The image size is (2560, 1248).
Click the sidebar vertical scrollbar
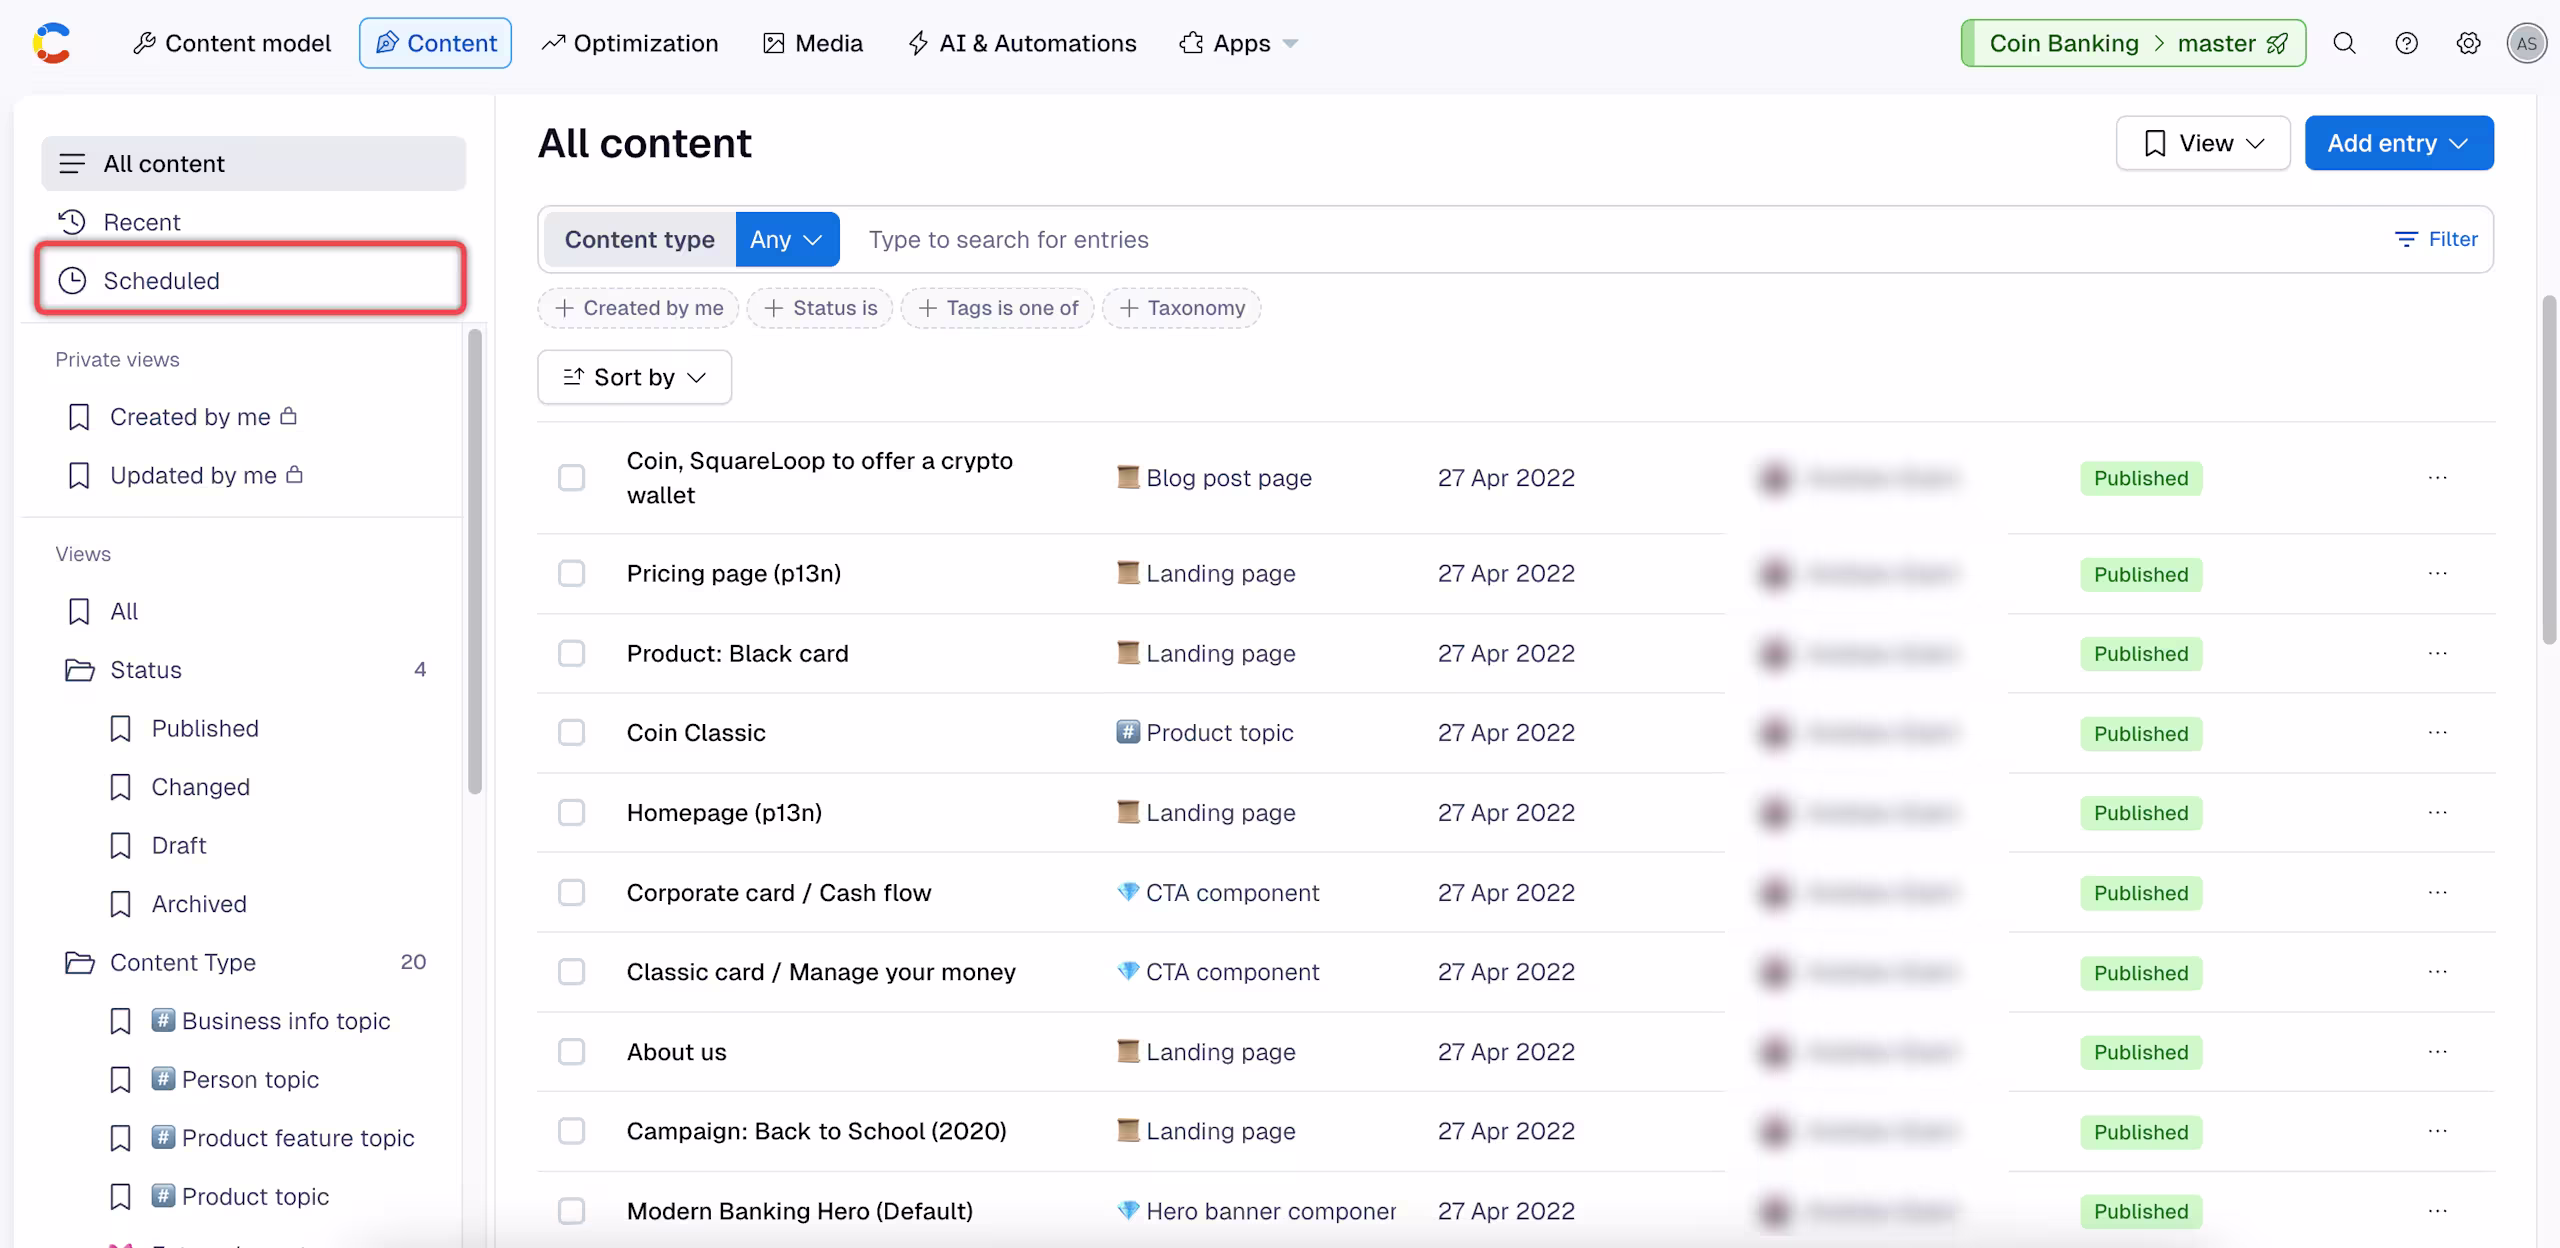tap(475, 561)
